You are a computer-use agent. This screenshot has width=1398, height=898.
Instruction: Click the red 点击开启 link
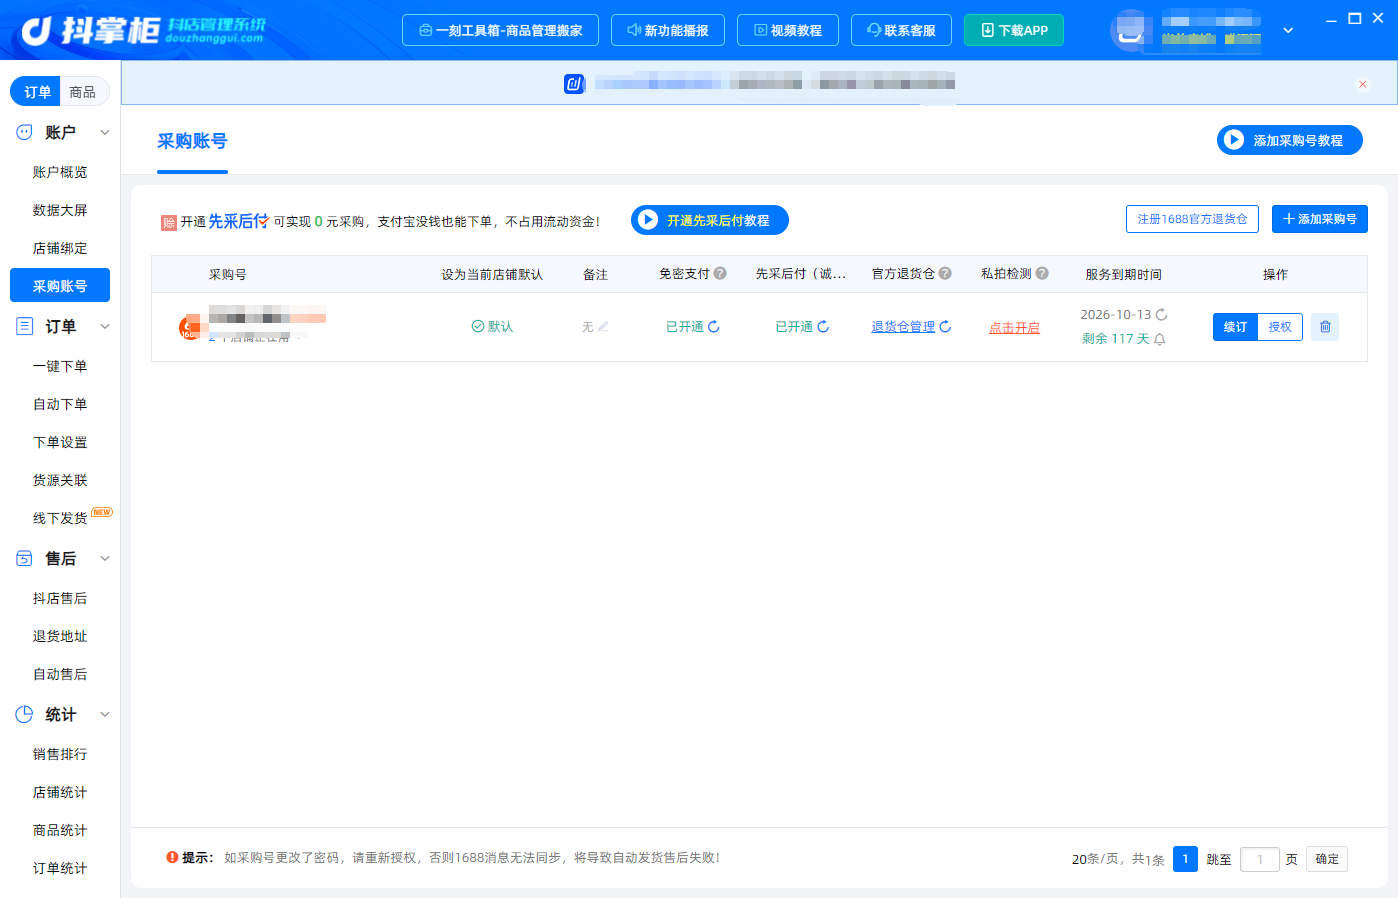[x=1014, y=328]
